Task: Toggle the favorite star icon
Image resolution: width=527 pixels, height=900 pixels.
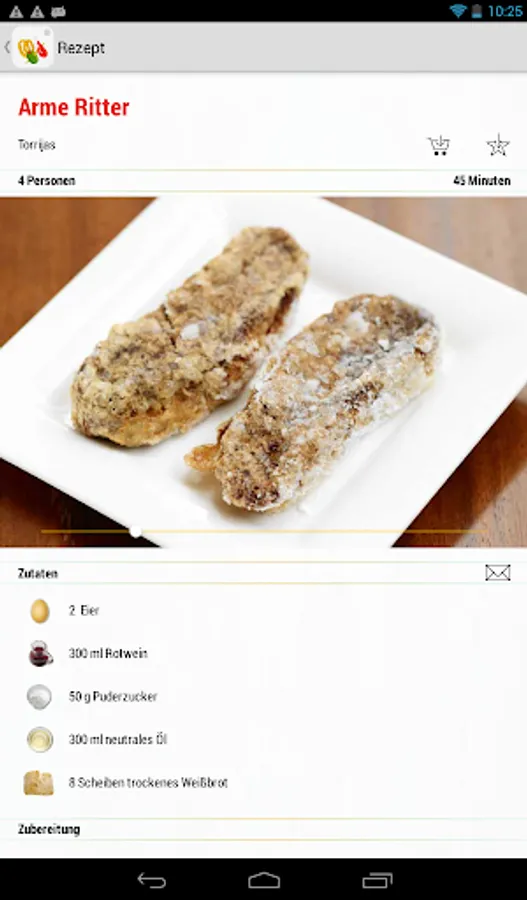Action: point(498,145)
